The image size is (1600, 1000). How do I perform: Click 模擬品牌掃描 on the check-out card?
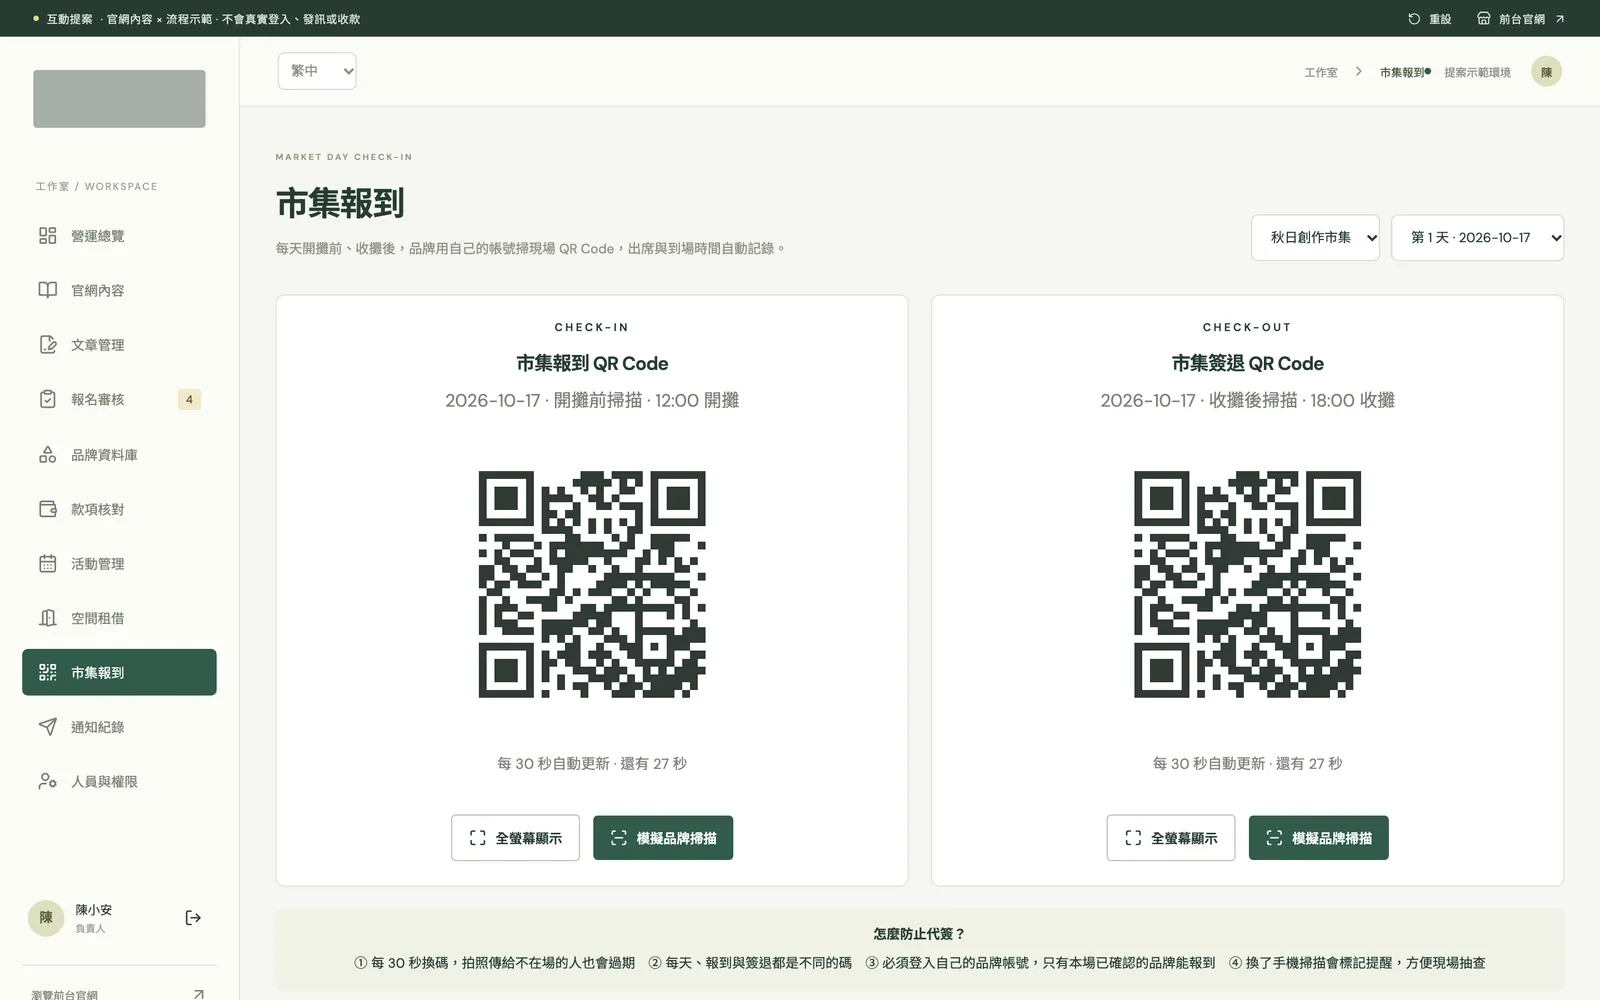[x=1318, y=838]
